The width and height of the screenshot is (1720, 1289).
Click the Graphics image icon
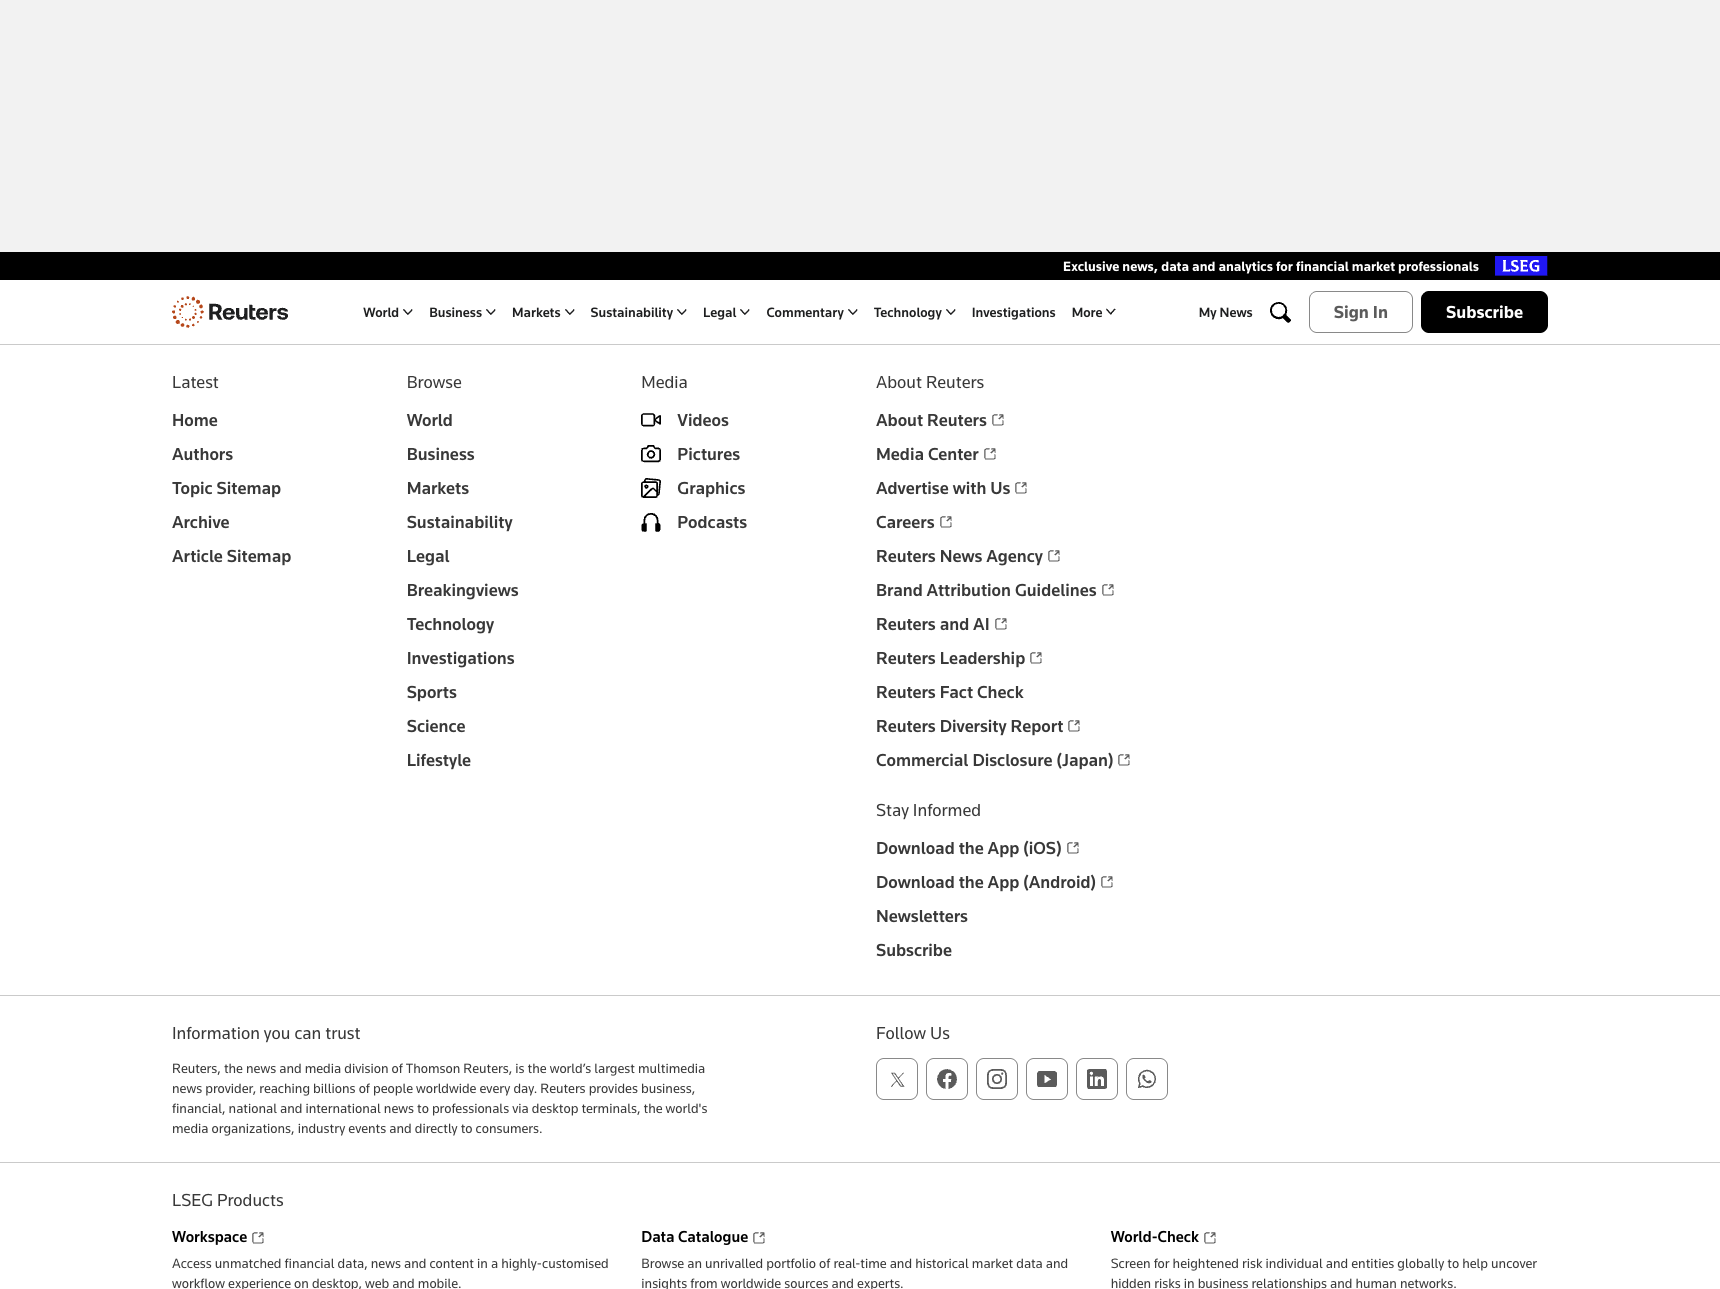(x=651, y=488)
